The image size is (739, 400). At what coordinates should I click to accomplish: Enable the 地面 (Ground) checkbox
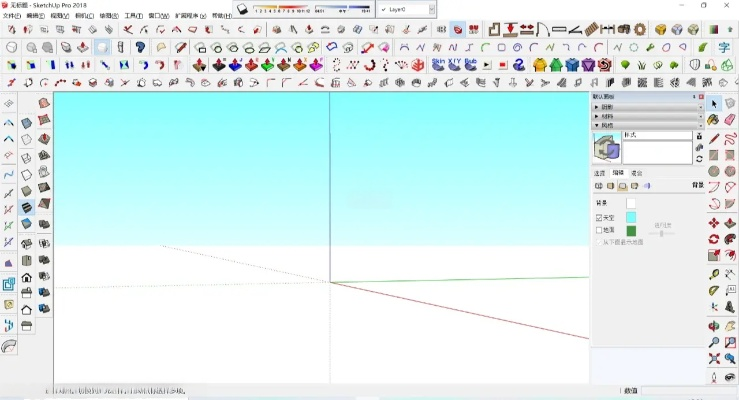point(599,230)
